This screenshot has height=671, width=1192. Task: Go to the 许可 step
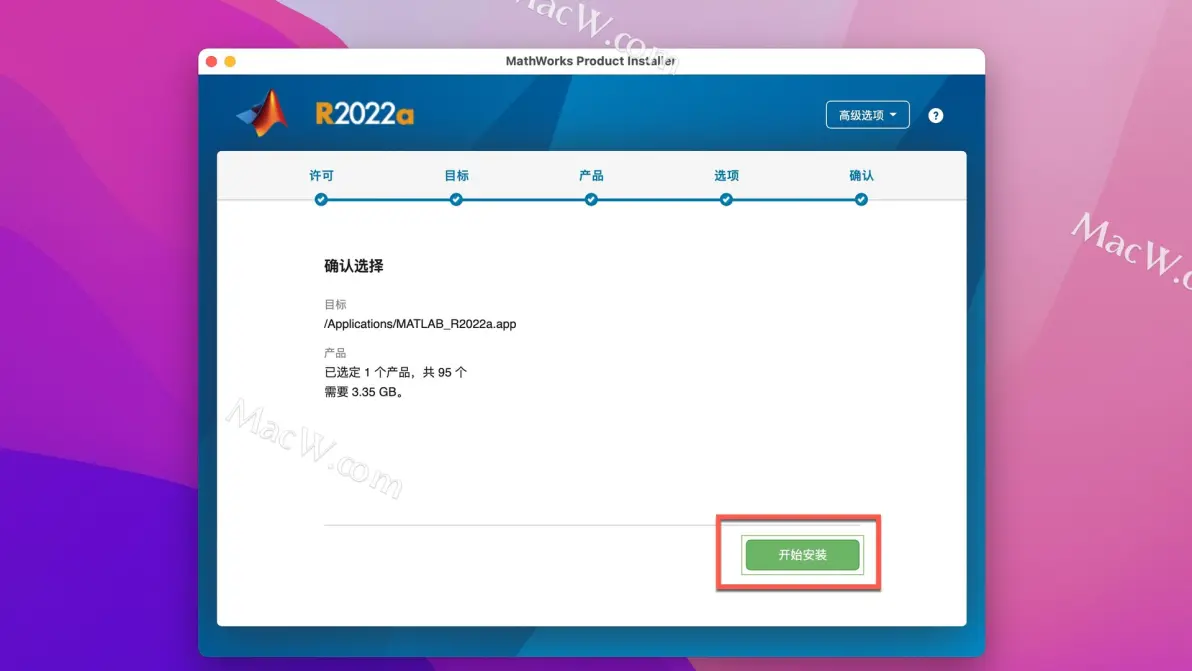pyautogui.click(x=322, y=176)
